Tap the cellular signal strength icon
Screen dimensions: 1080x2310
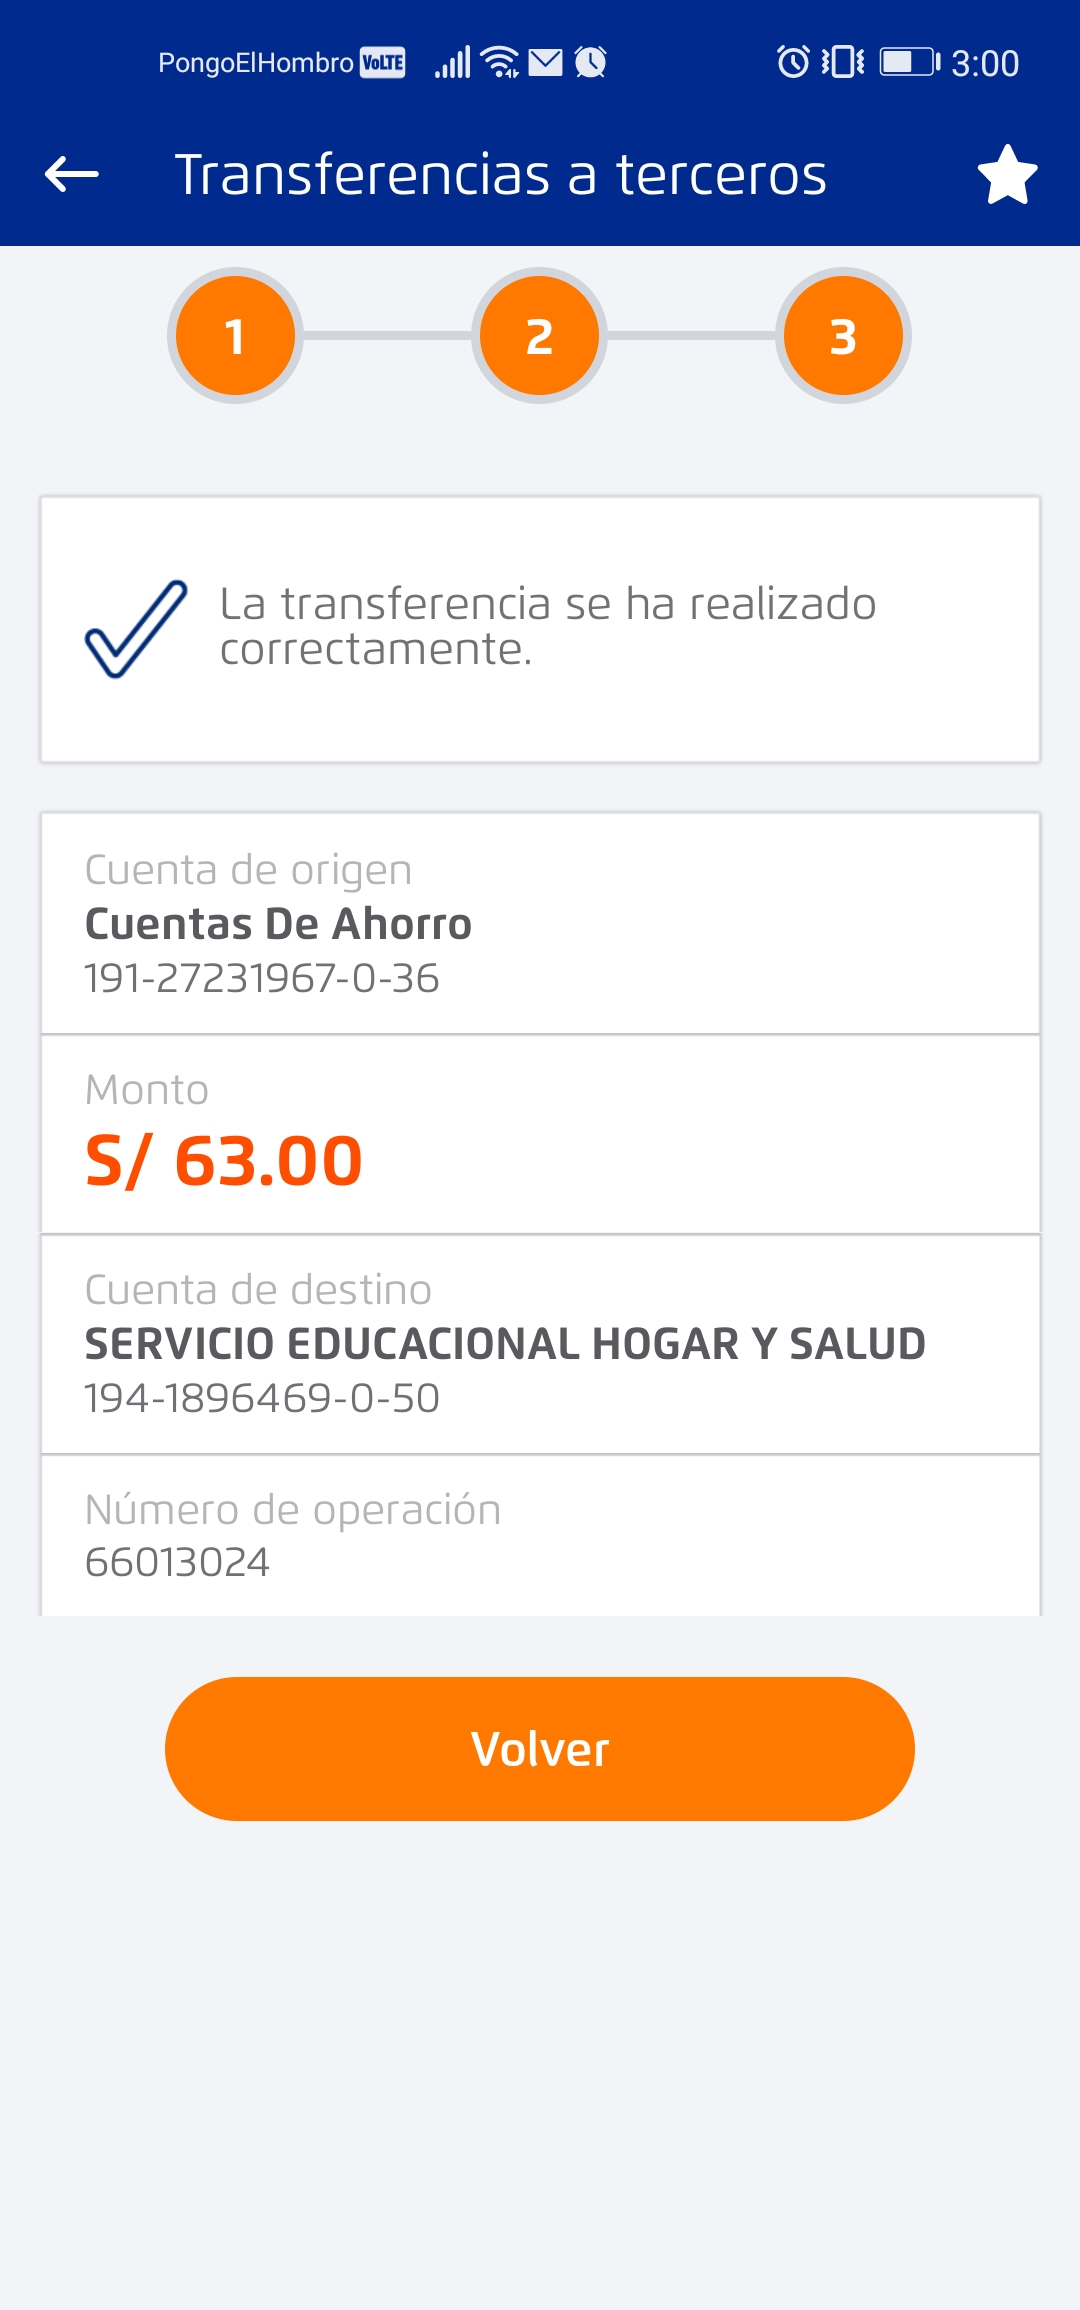pyautogui.click(x=453, y=62)
